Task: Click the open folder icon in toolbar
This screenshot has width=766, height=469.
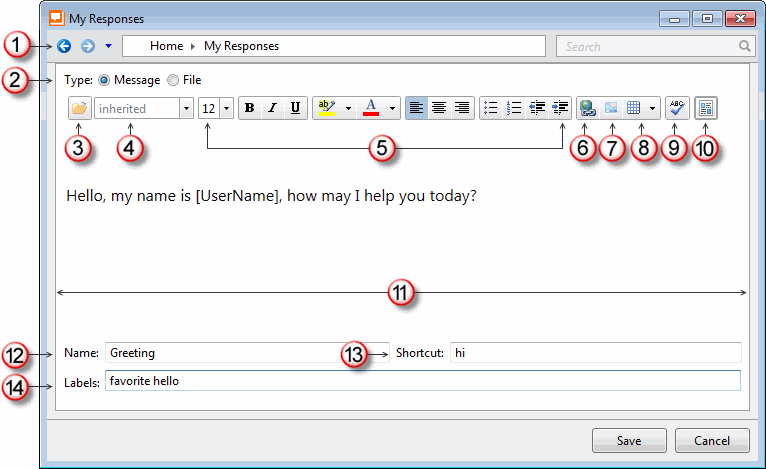Action: click(x=79, y=108)
